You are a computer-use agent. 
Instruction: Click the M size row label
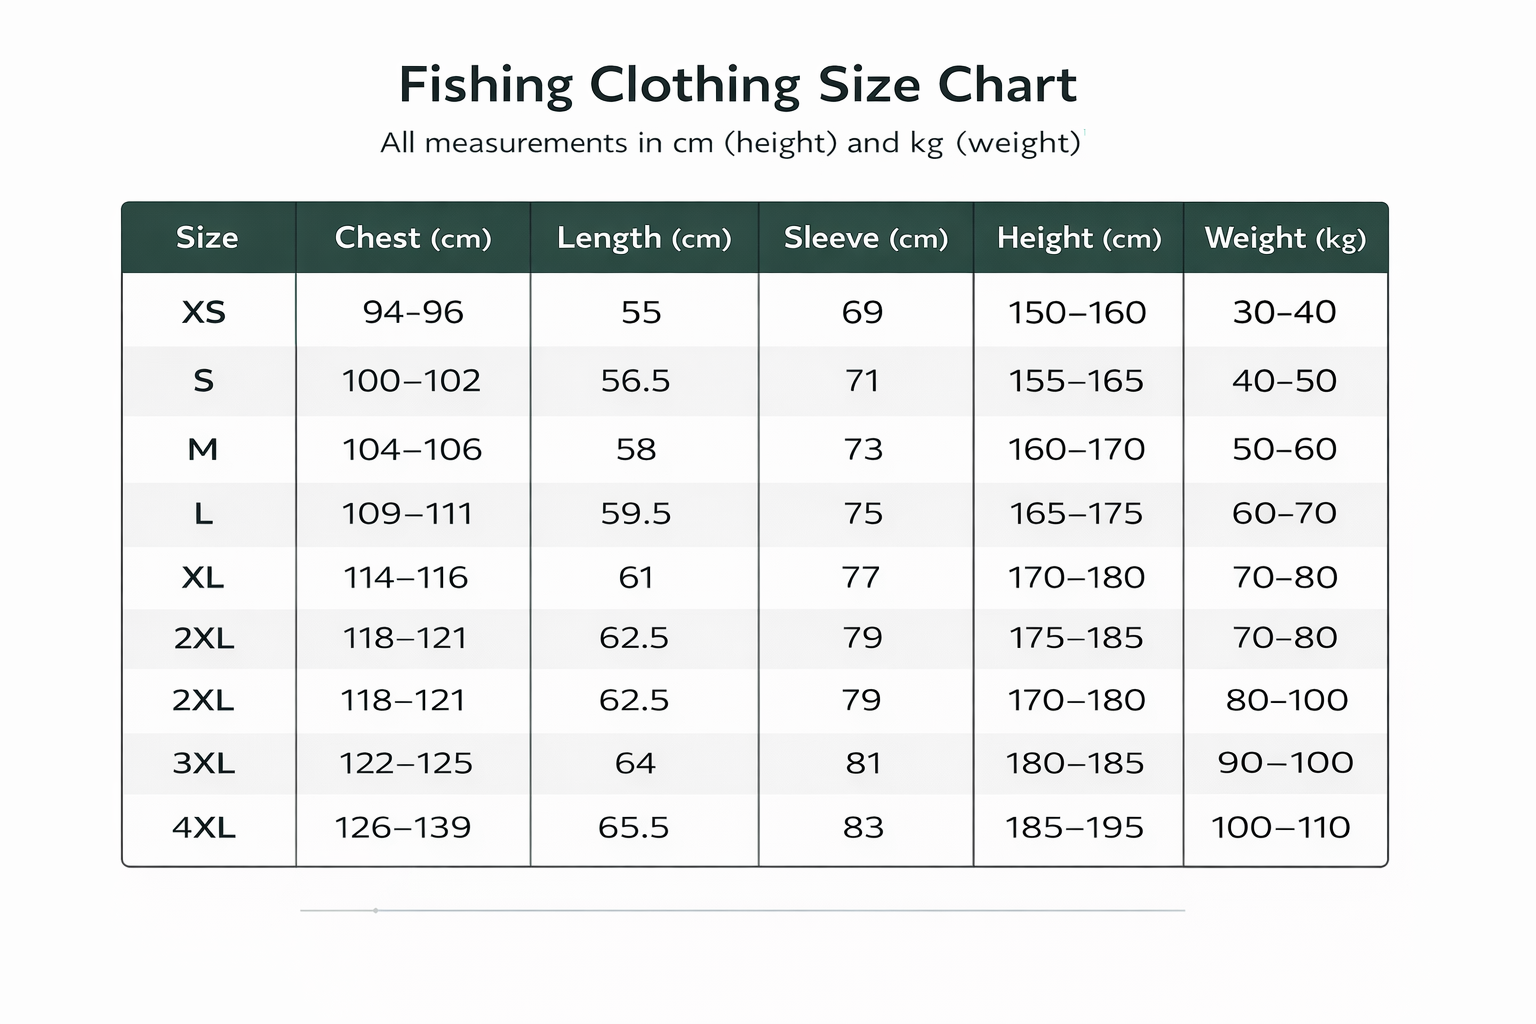coord(203,449)
